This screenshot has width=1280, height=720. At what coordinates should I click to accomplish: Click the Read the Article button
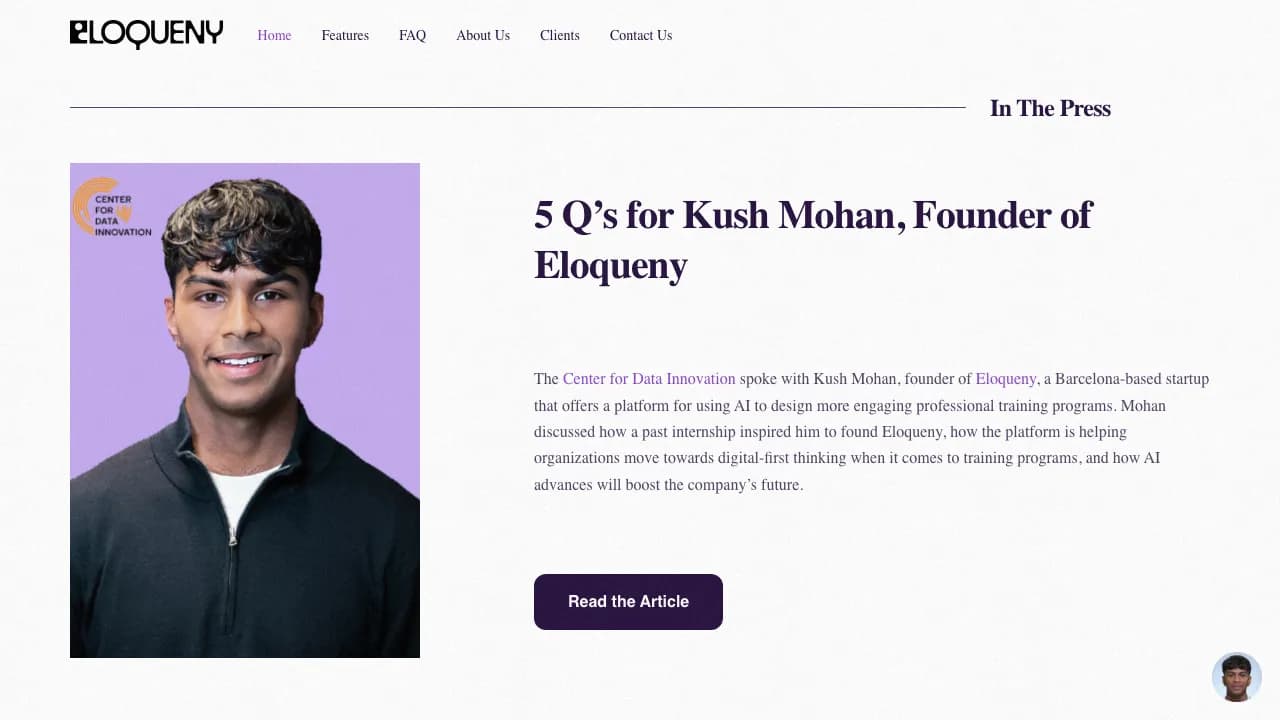tap(628, 601)
